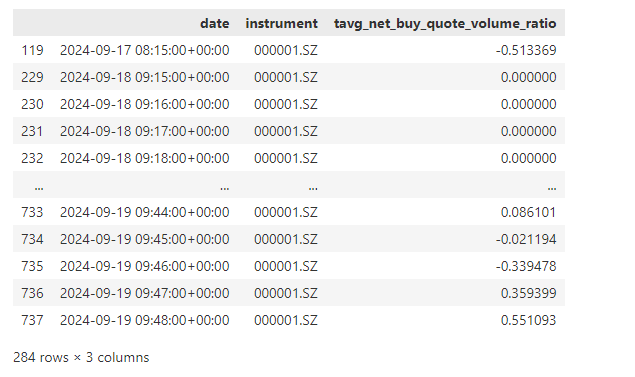Click the date 2024-09-18 09:16:00+00:00
Screen dimensions: 635x377
pos(145,104)
